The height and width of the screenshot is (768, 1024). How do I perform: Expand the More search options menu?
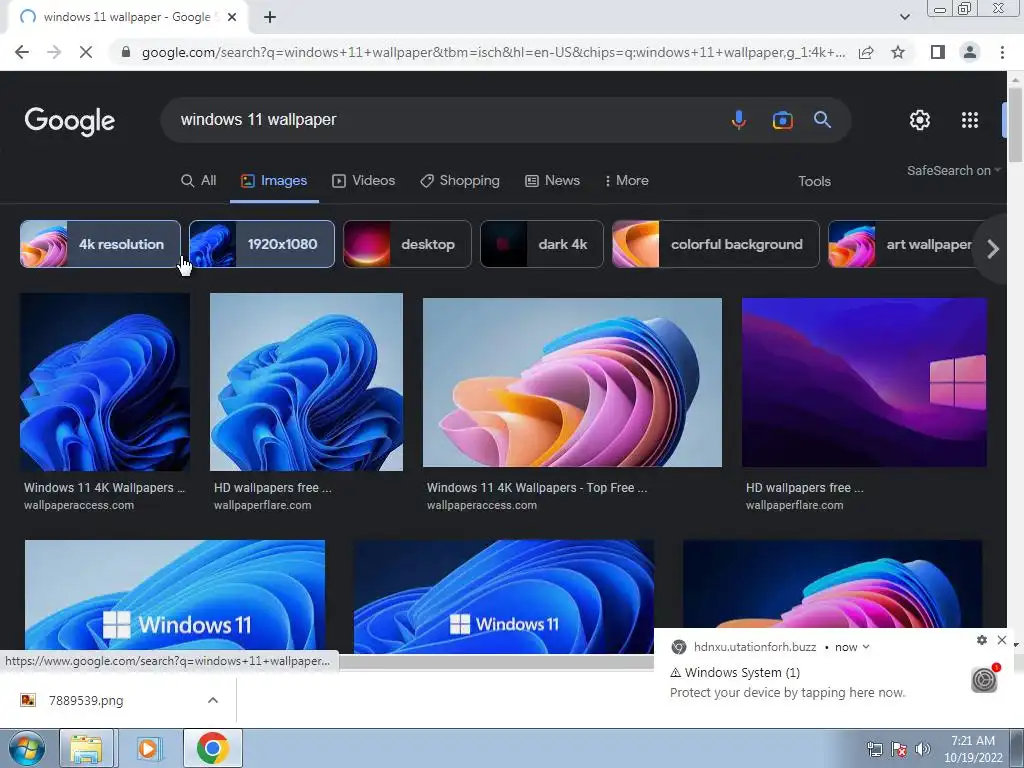point(626,181)
